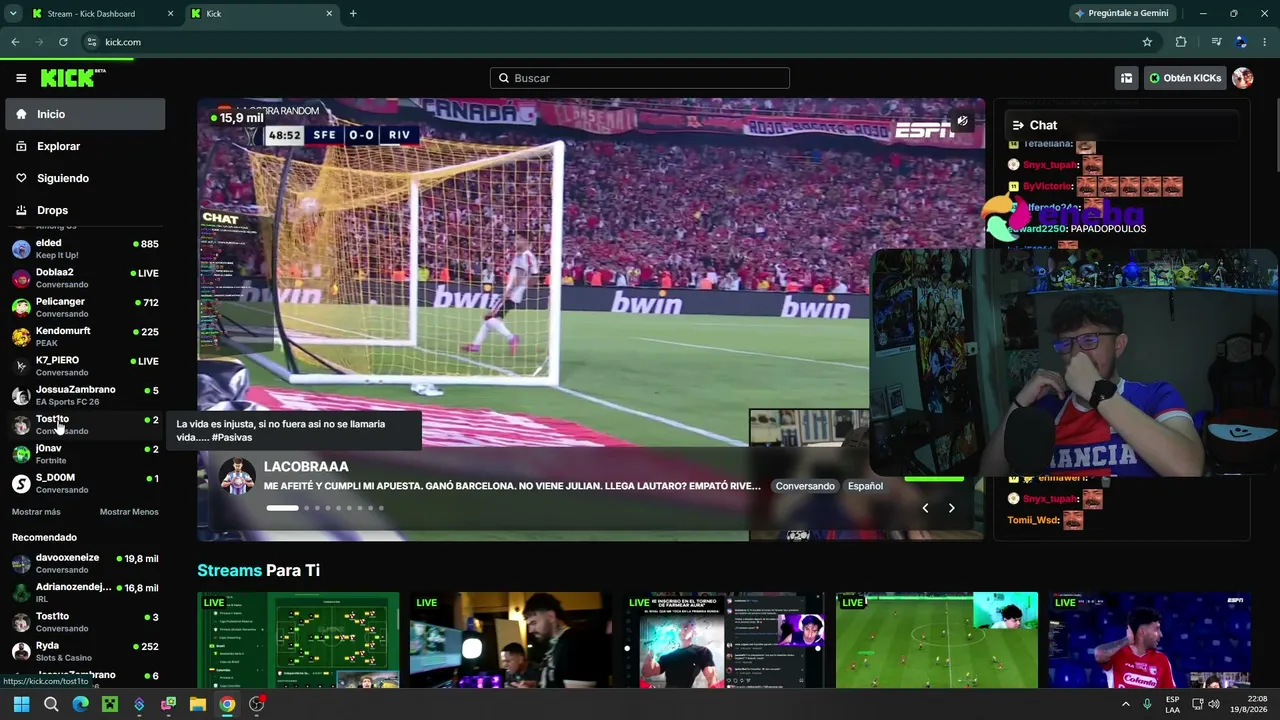The image size is (1280, 720).
Task: Click S_D00M channel avatar
Action: coord(21,483)
